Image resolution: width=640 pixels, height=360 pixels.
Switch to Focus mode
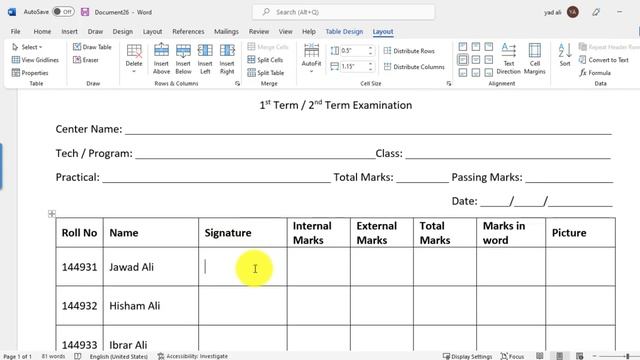(512, 356)
